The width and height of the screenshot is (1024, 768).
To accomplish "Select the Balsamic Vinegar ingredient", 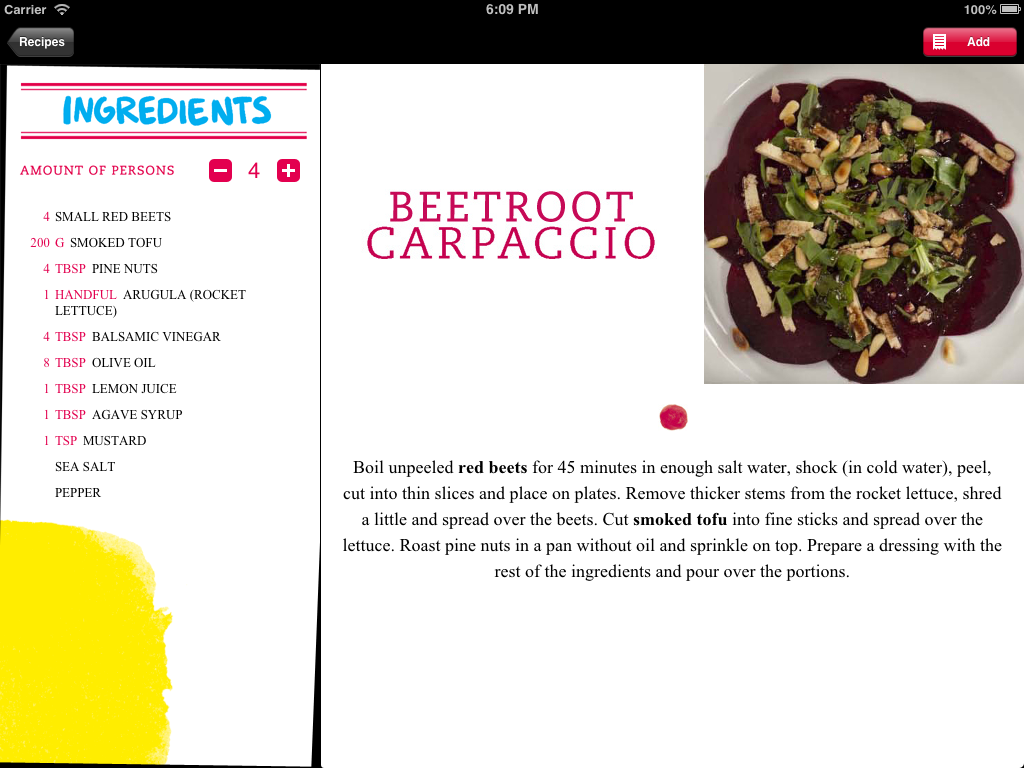I will [x=131, y=336].
